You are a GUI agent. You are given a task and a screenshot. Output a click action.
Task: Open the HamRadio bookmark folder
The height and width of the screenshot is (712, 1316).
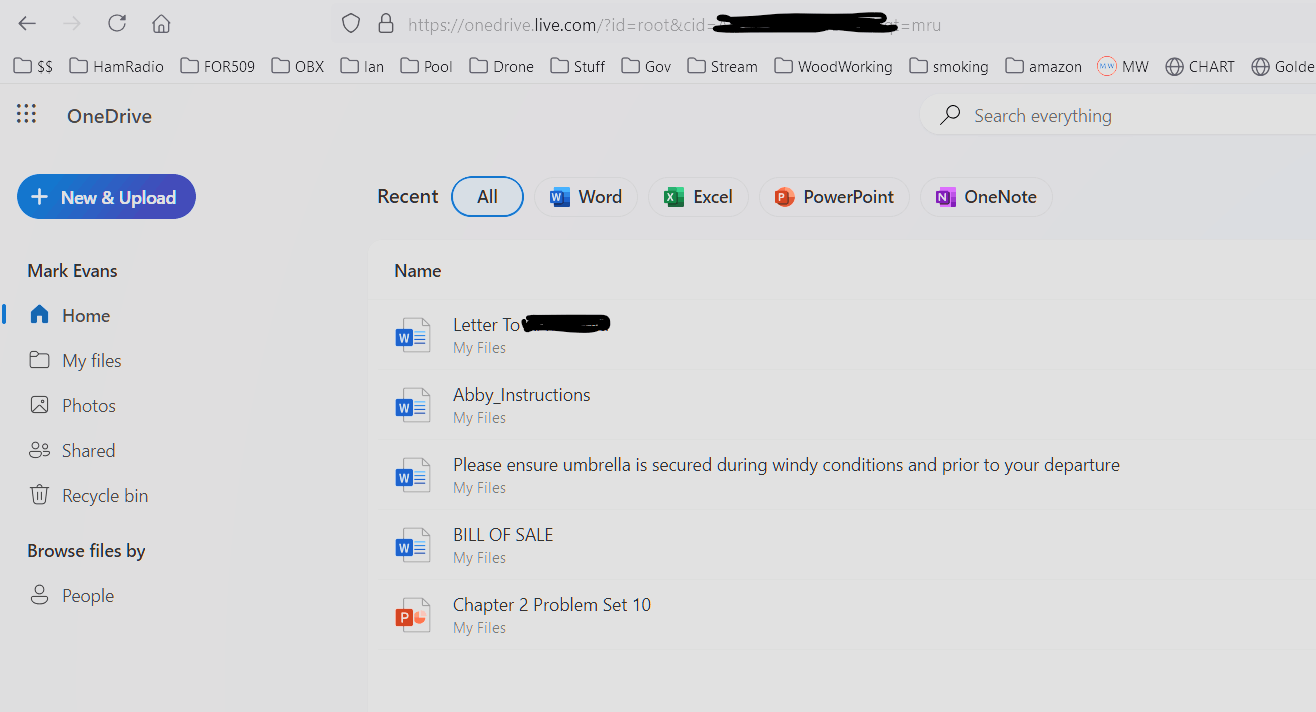(x=116, y=66)
